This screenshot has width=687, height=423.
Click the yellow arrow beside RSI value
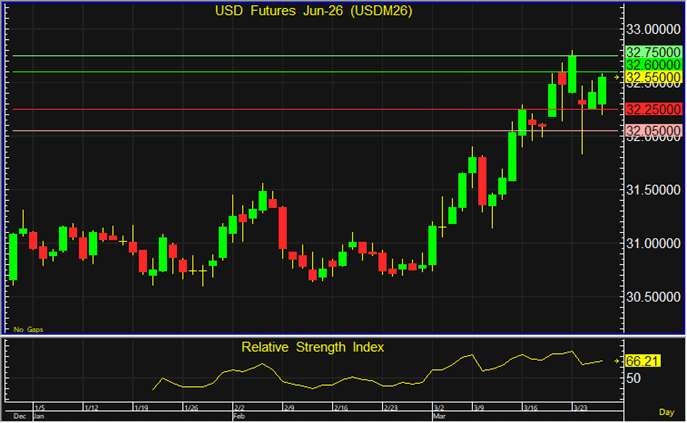point(617,360)
